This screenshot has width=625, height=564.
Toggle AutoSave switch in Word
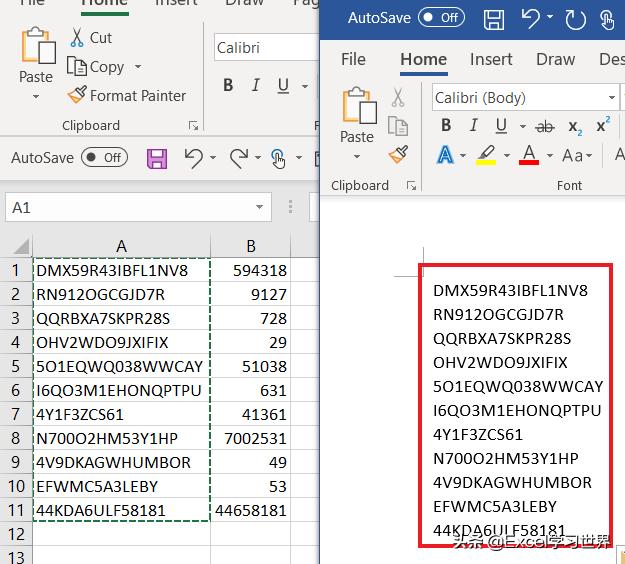coord(441,18)
